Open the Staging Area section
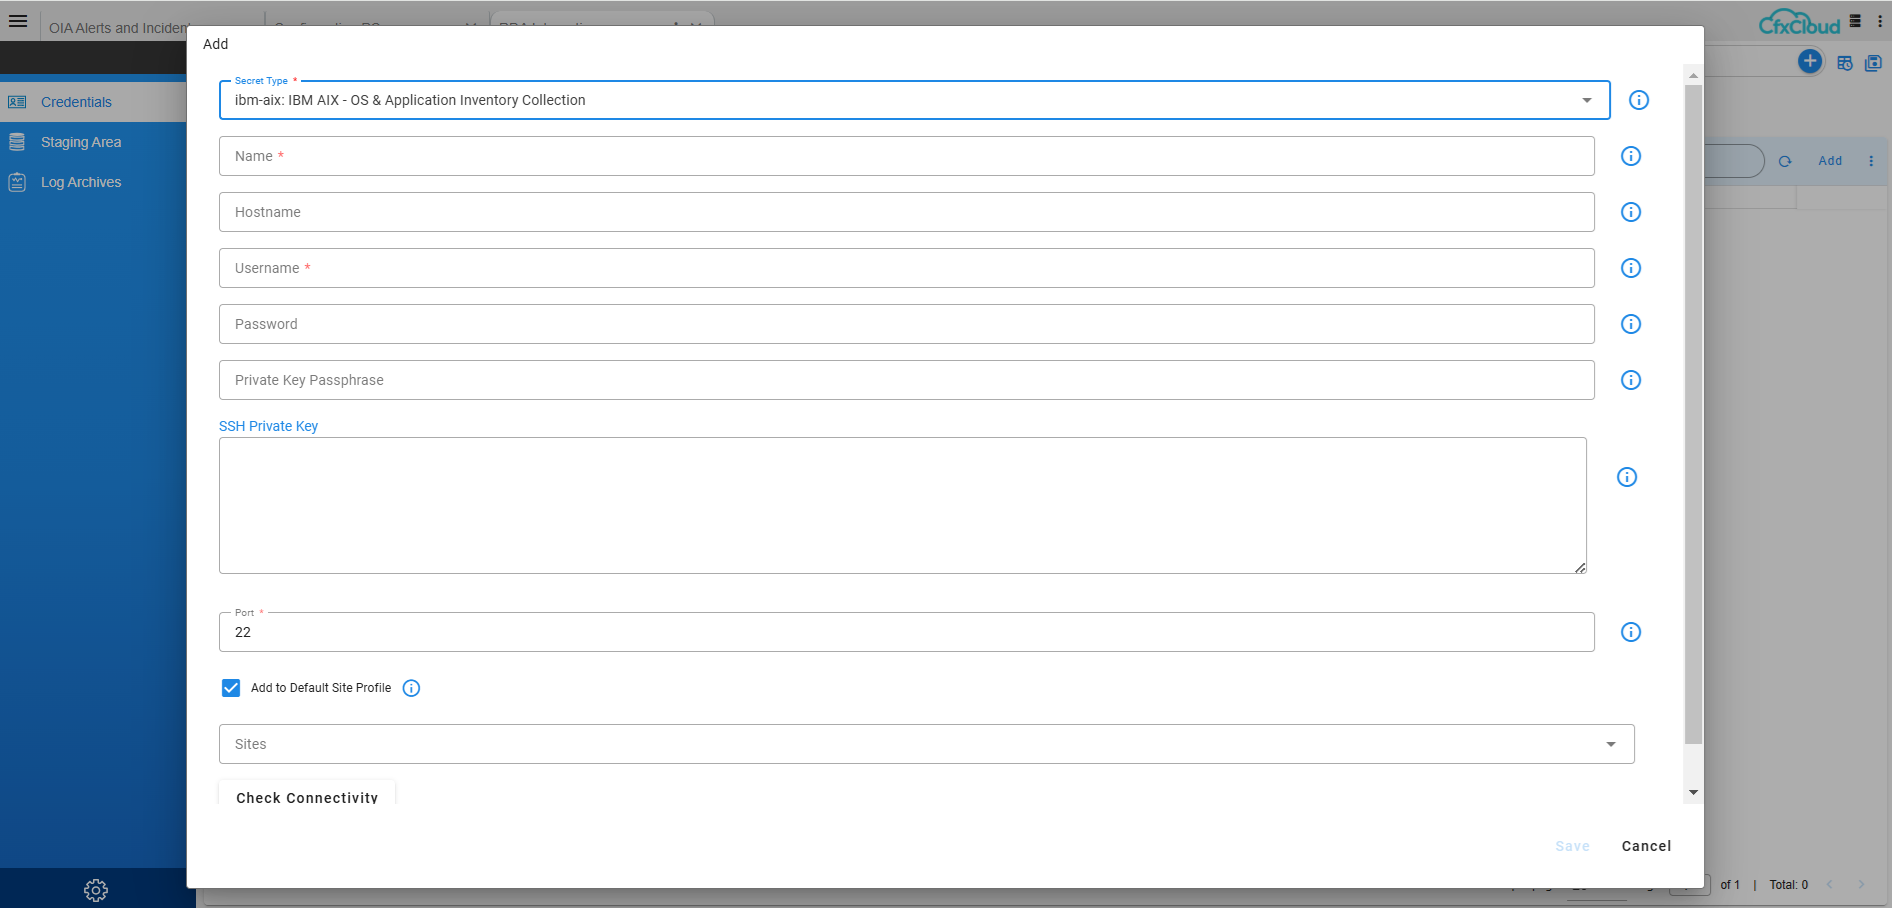1892x908 pixels. coord(80,141)
